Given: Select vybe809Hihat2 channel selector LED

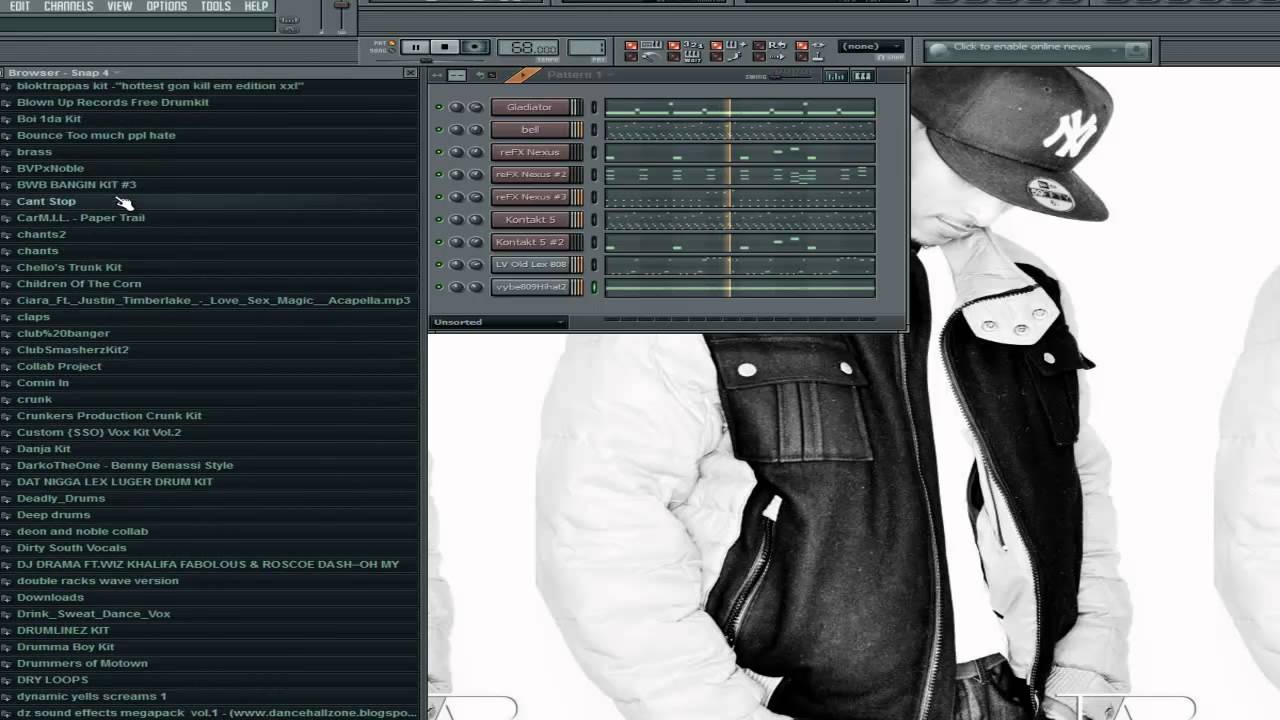Looking at the screenshot, I should 594,287.
